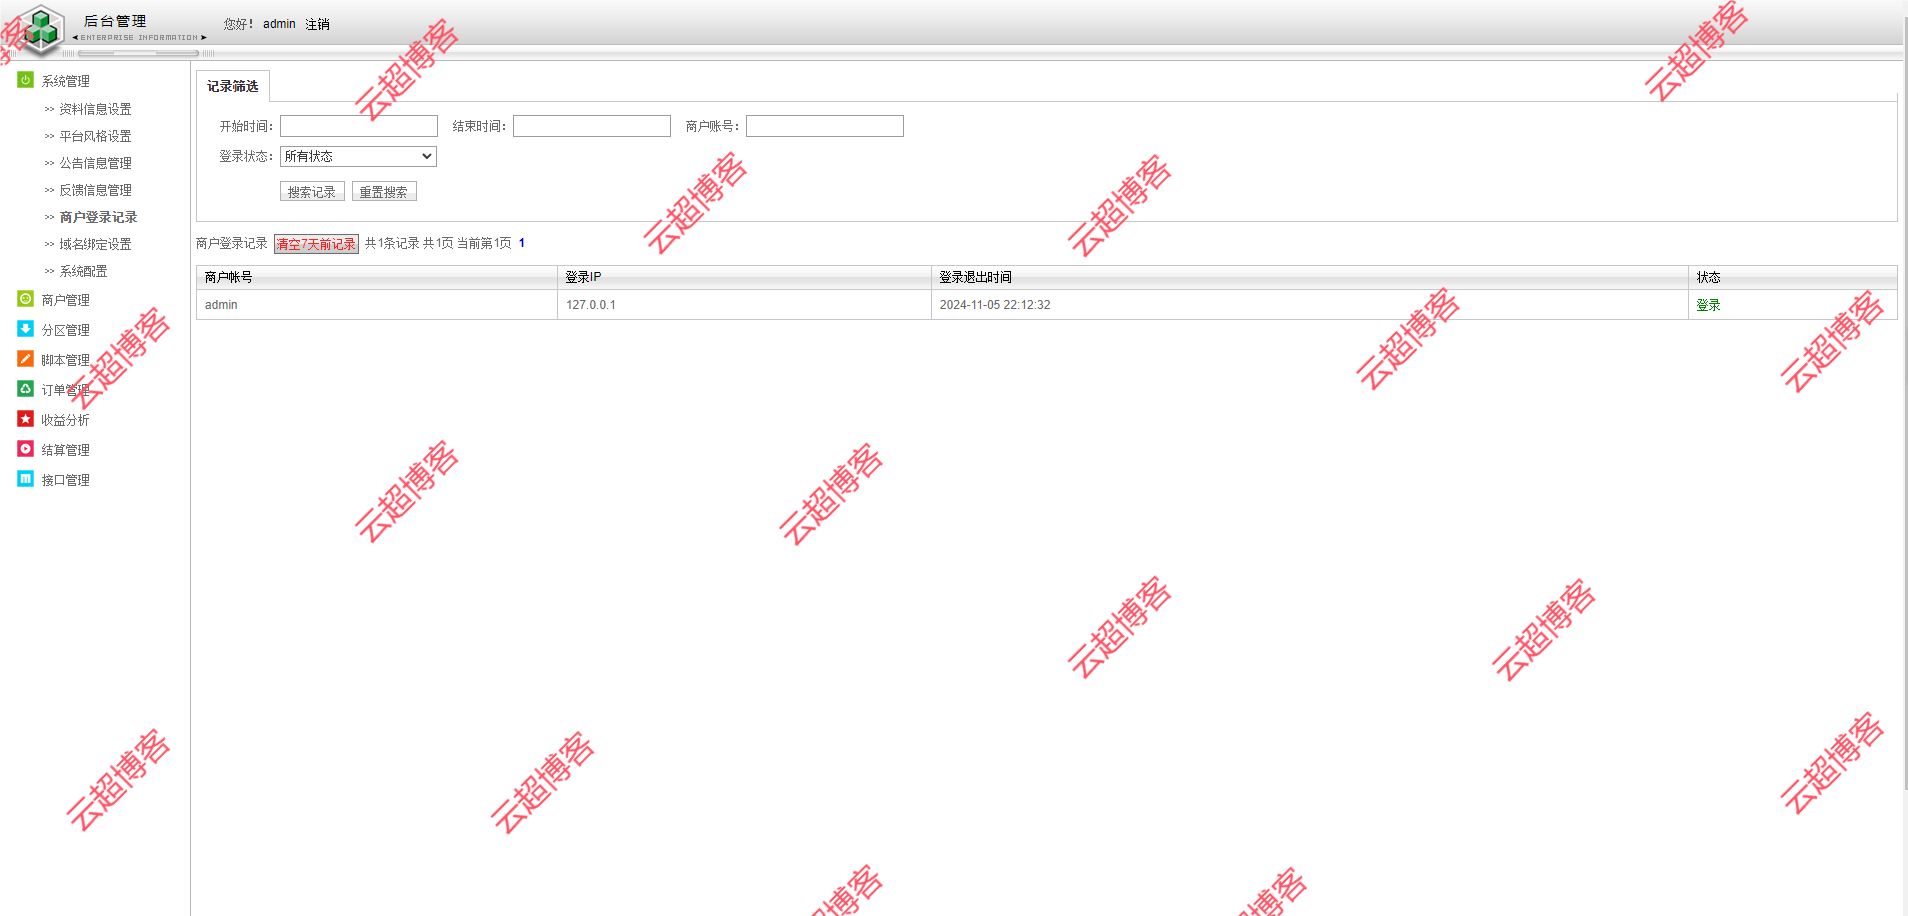This screenshot has width=1908, height=916.
Task: Click the admin cell in the table
Action: (x=377, y=305)
